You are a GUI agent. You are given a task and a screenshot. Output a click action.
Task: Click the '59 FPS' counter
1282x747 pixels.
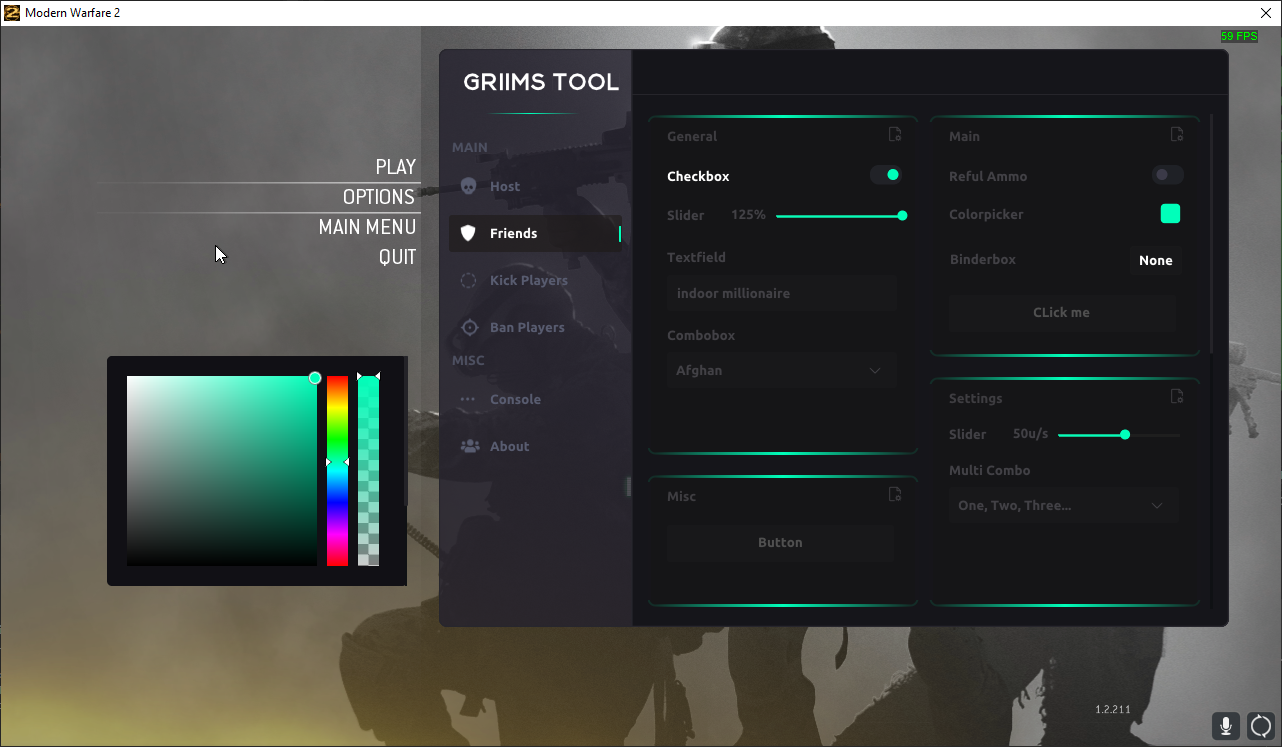point(1239,36)
